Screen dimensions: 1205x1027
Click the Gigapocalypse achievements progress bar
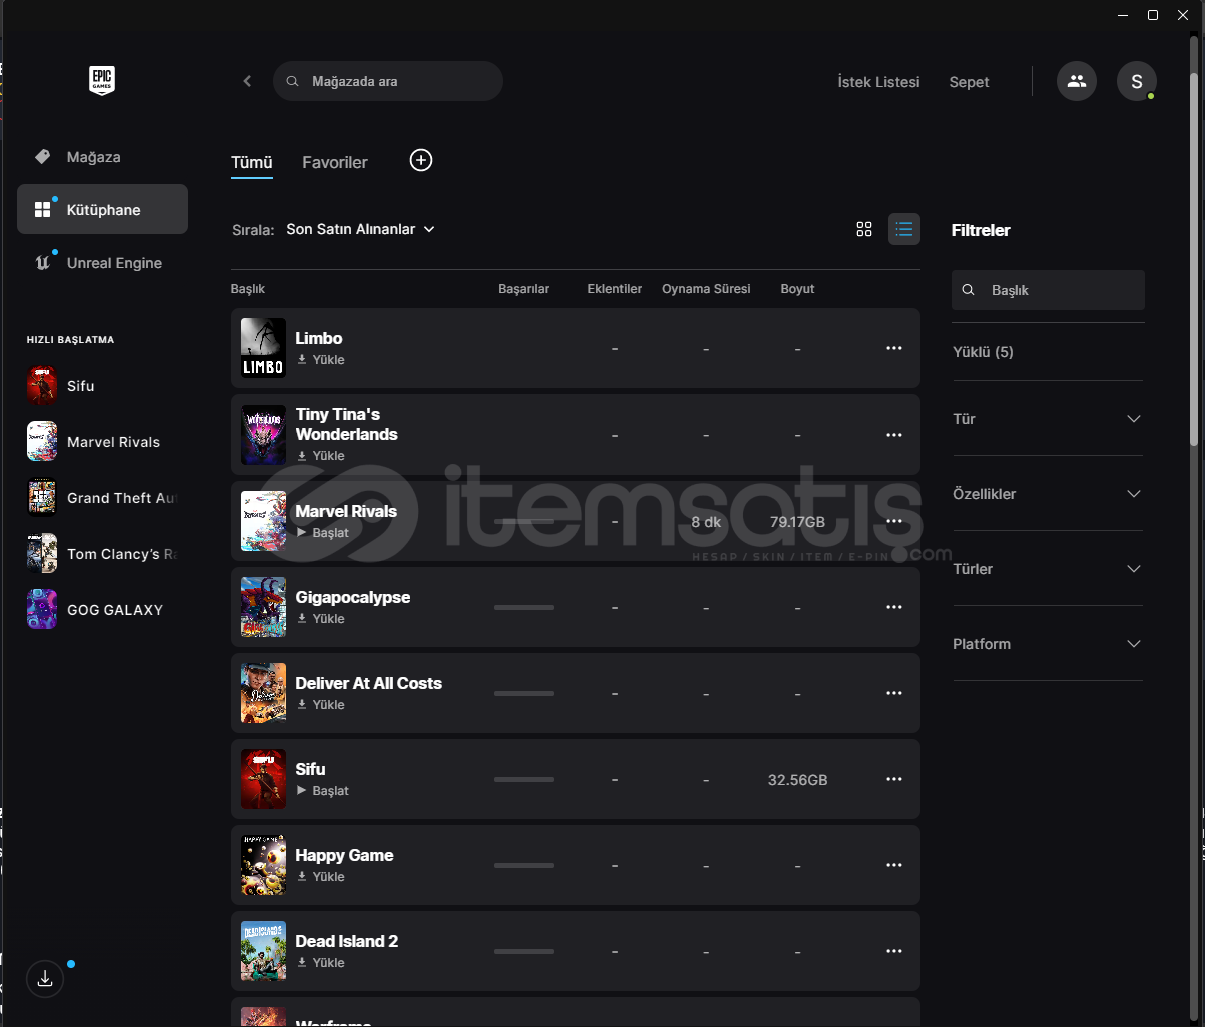[524, 607]
